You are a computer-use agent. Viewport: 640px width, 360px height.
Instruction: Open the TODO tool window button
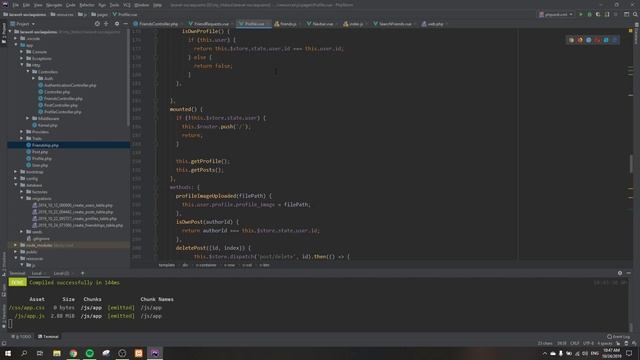pyautogui.click(x=21, y=337)
